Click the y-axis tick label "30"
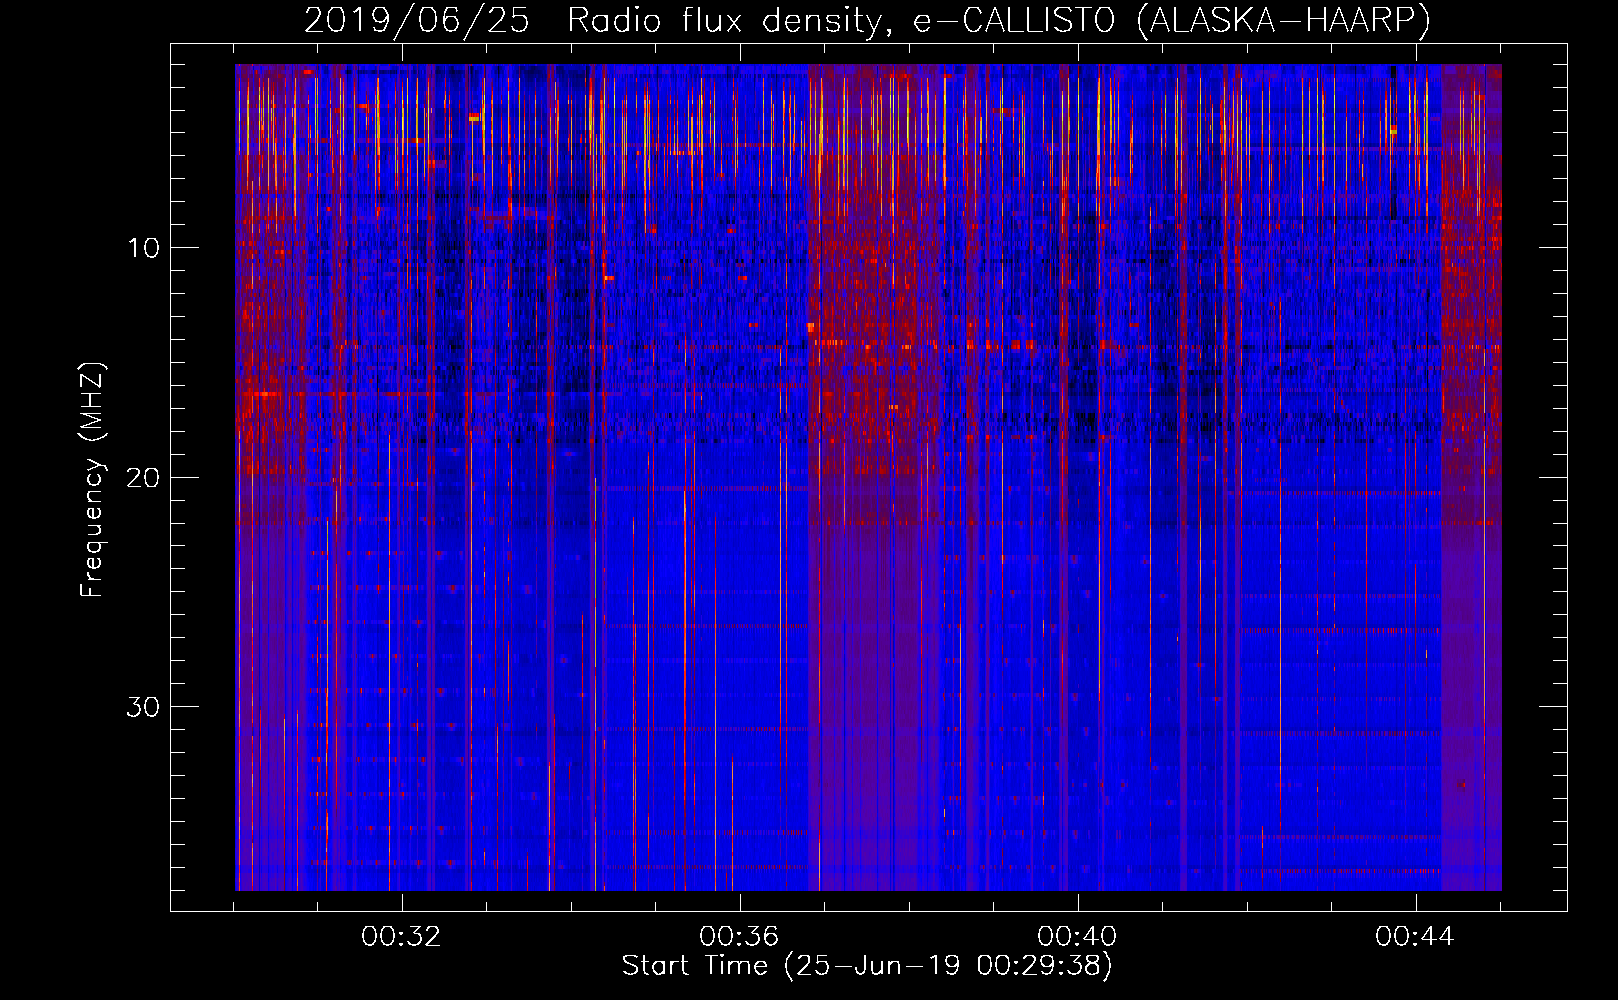Viewport: 1618px width, 1000px height. (x=144, y=707)
